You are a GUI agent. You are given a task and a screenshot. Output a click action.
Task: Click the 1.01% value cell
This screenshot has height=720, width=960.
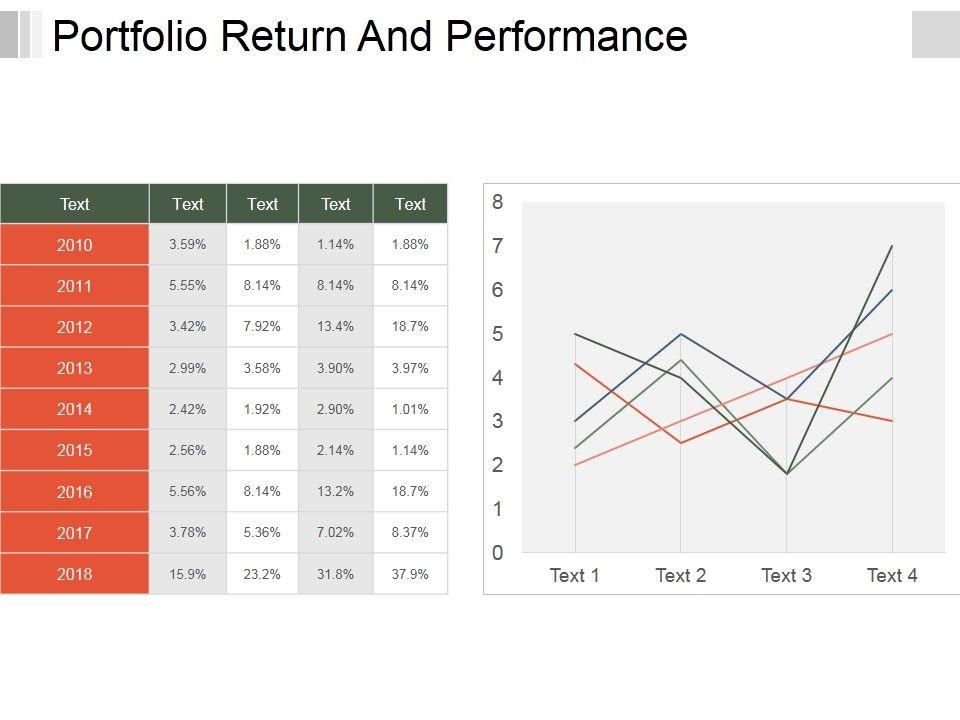click(x=410, y=409)
